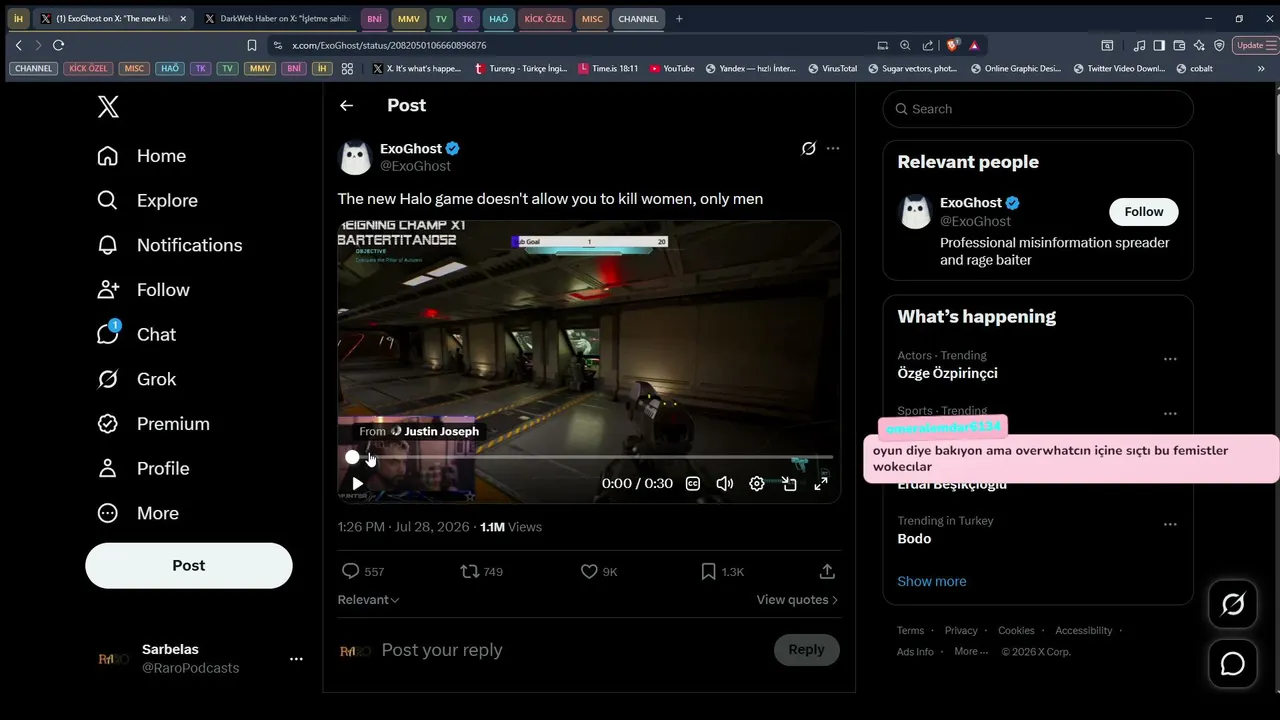This screenshot has width=1280, height=720.
Task: Click the video progress scrubber handle
Action: click(x=352, y=457)
